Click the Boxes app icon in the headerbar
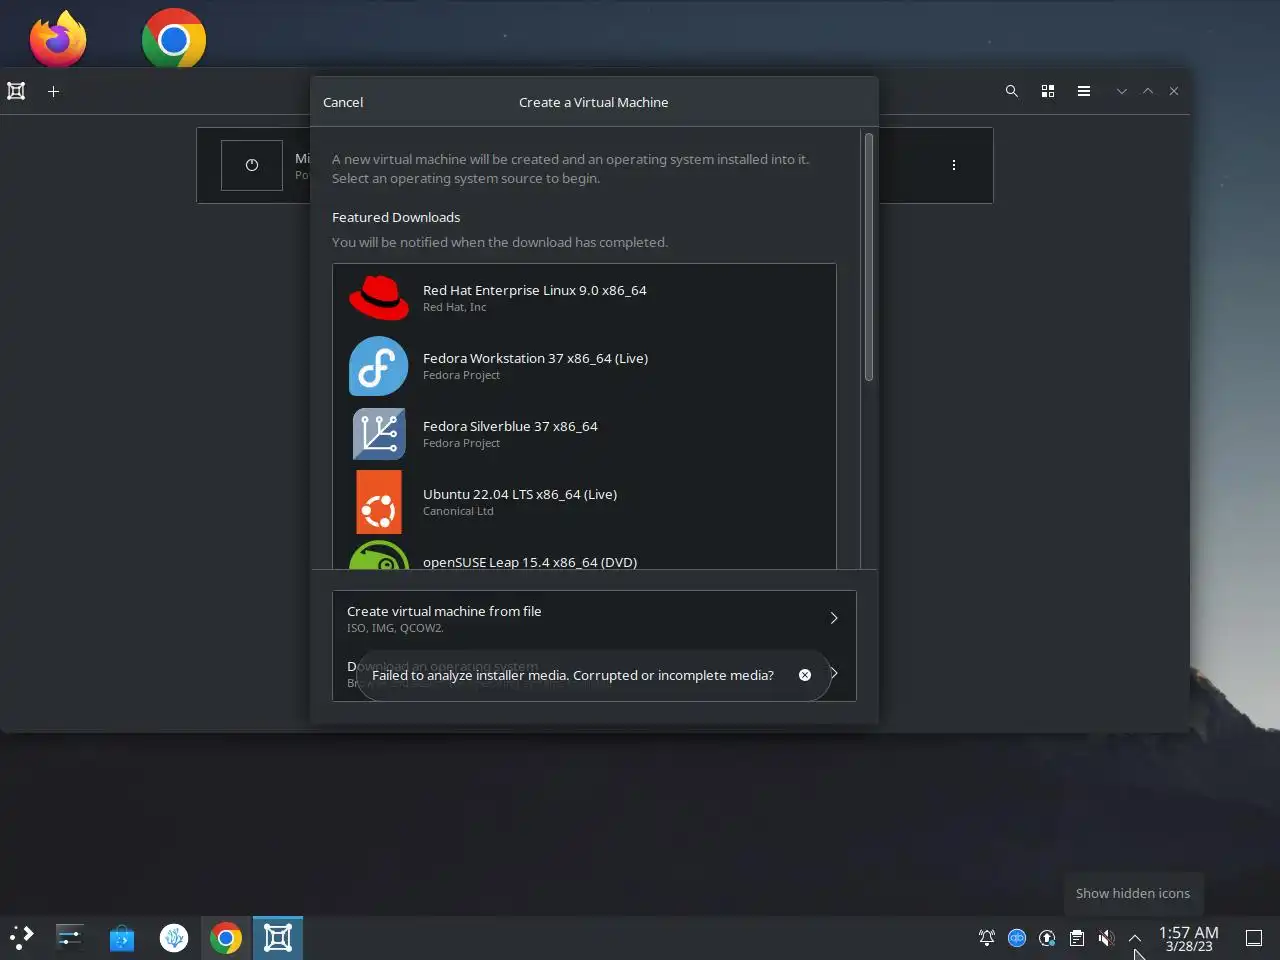1280x960 pixels. [16, 91]
